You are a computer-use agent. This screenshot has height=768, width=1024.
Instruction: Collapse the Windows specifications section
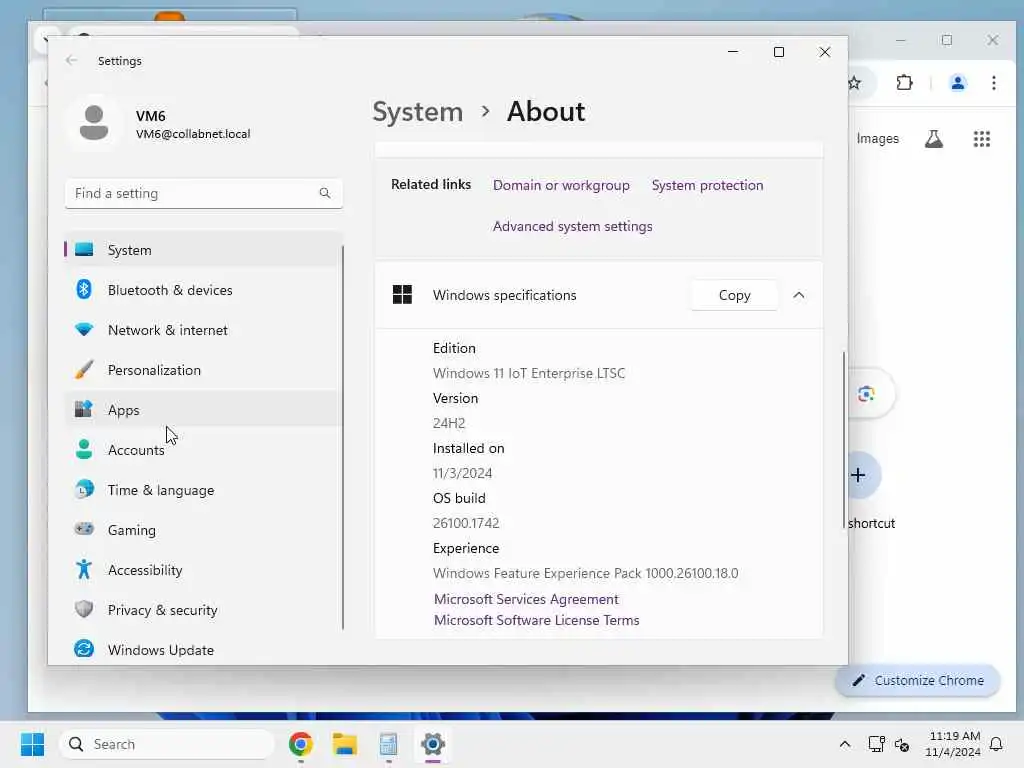(x=799, y=295)
